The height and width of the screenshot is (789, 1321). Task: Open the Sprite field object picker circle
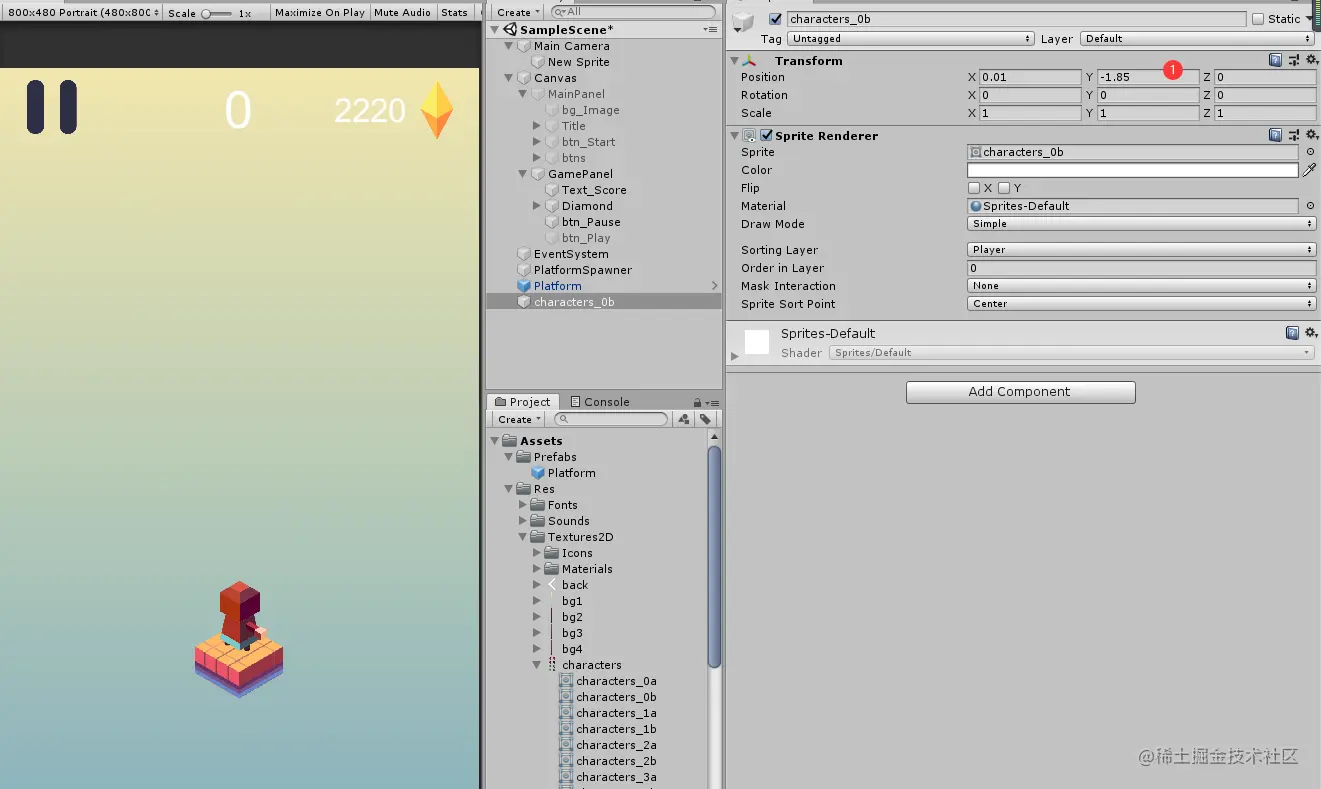click(x=1310, y=152)
